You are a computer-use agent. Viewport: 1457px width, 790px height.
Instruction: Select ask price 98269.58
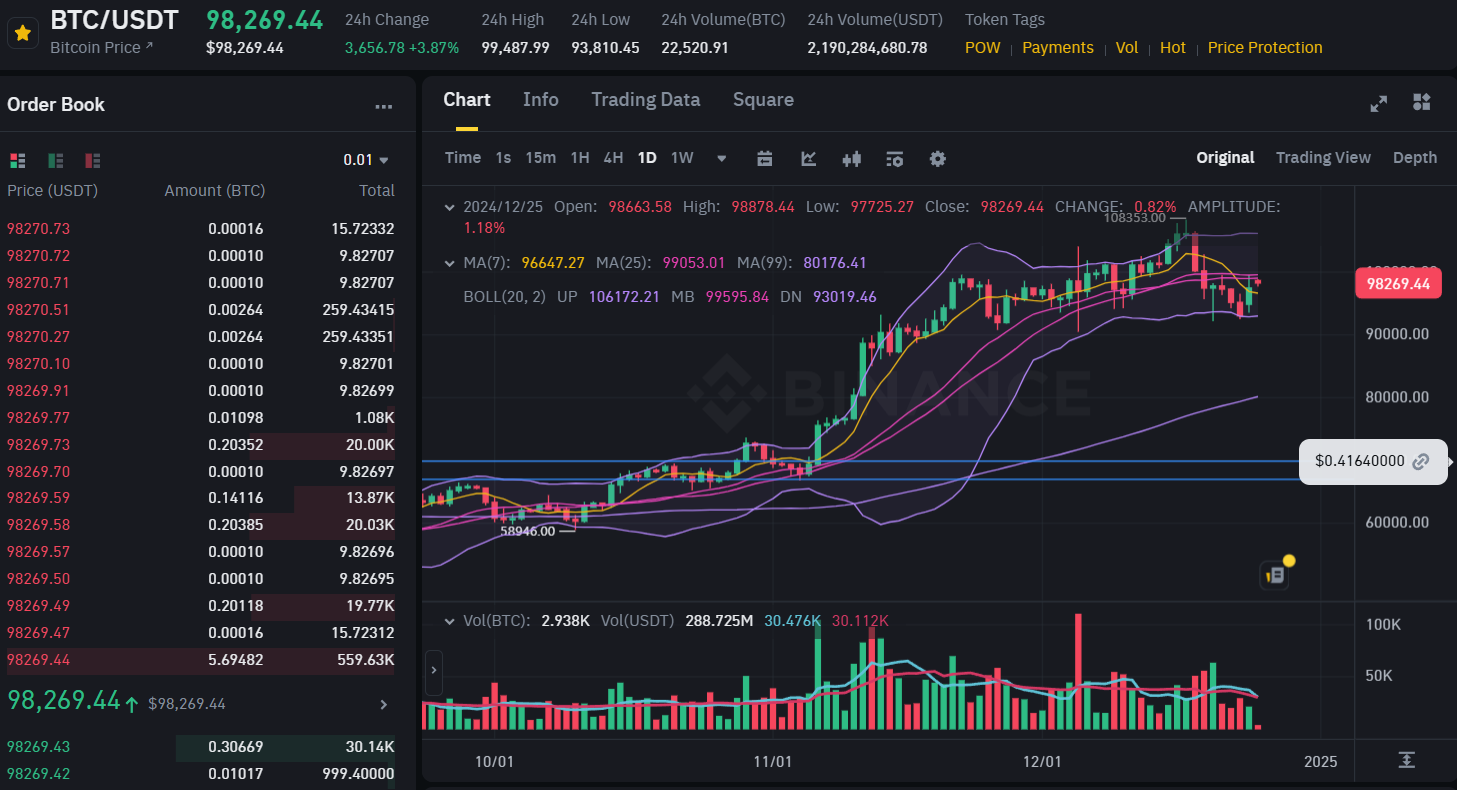click(x=39, y=526)
